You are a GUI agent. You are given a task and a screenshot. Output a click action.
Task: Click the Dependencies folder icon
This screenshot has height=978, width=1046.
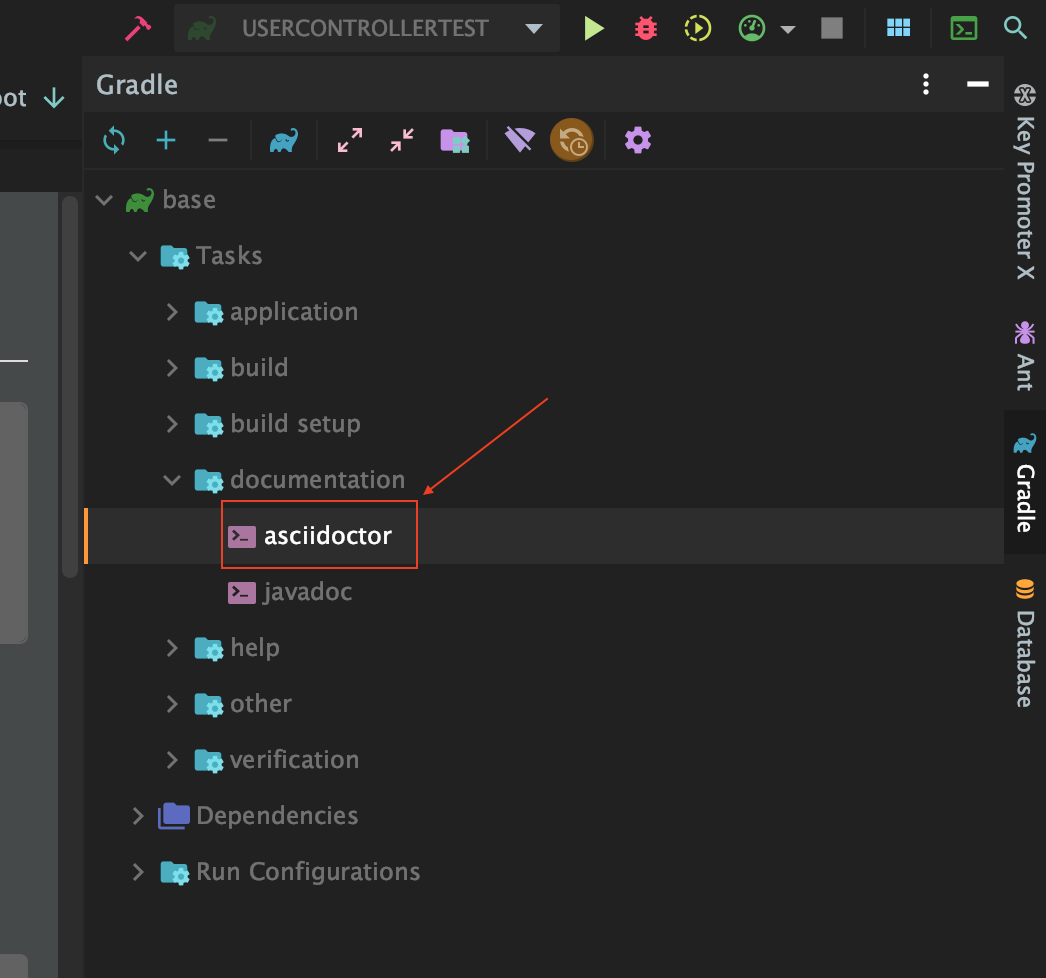(x=174, y=816)
